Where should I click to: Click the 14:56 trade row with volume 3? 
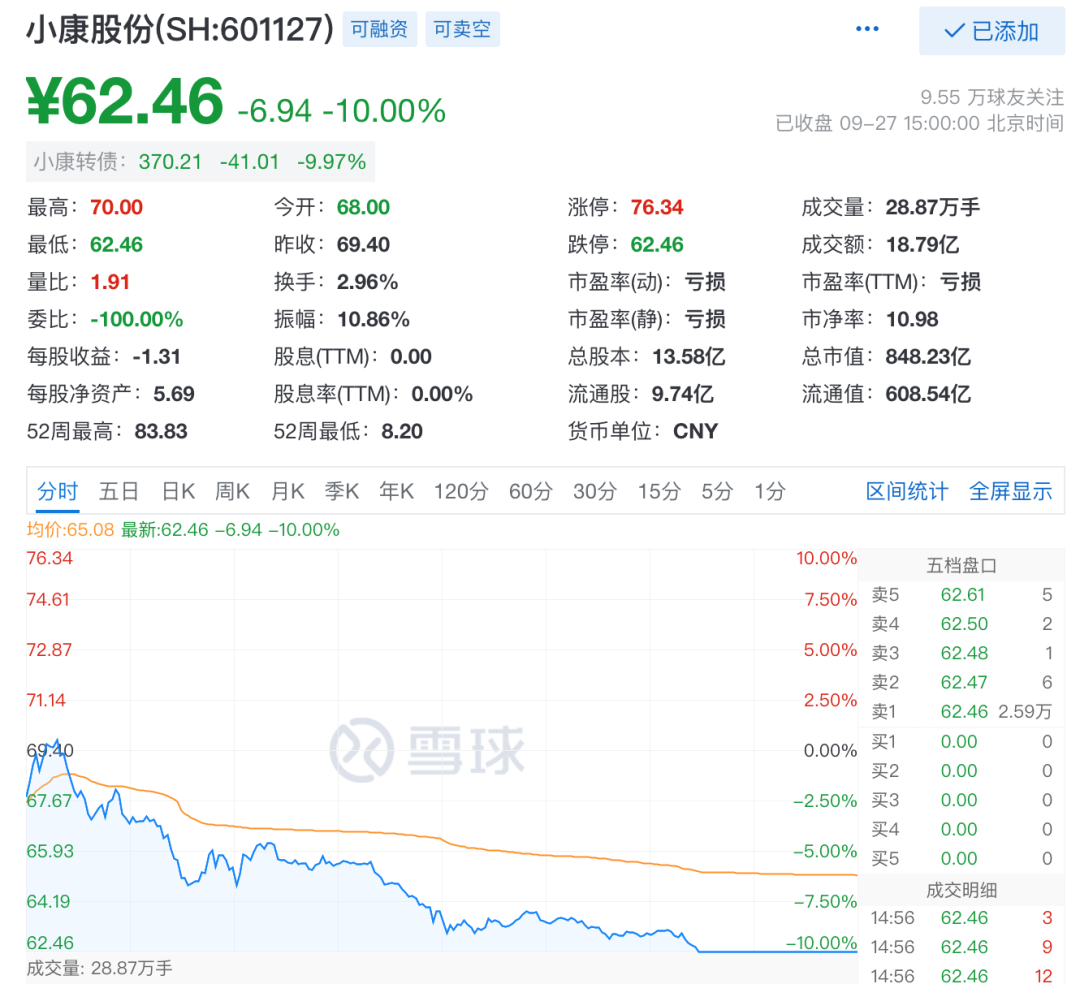(962, 918)
